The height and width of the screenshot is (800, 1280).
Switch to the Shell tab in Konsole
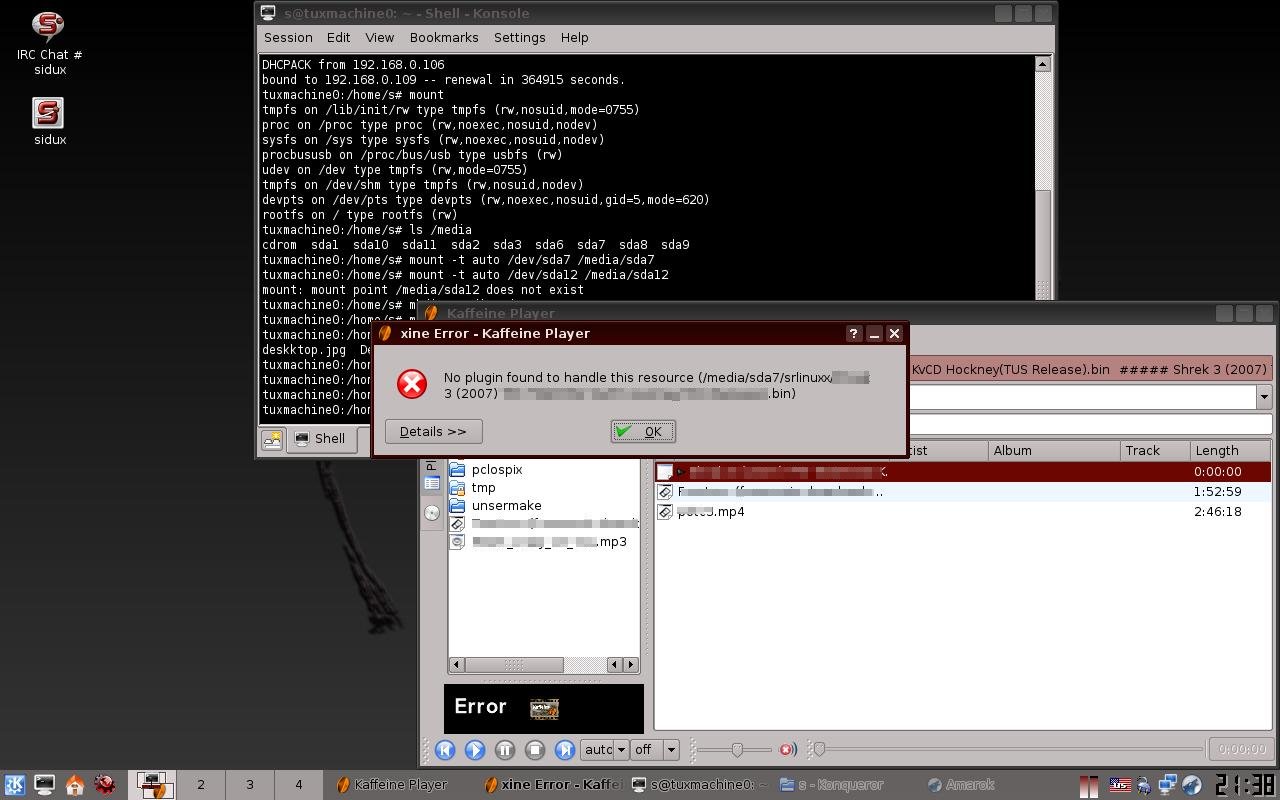point(321,439)
